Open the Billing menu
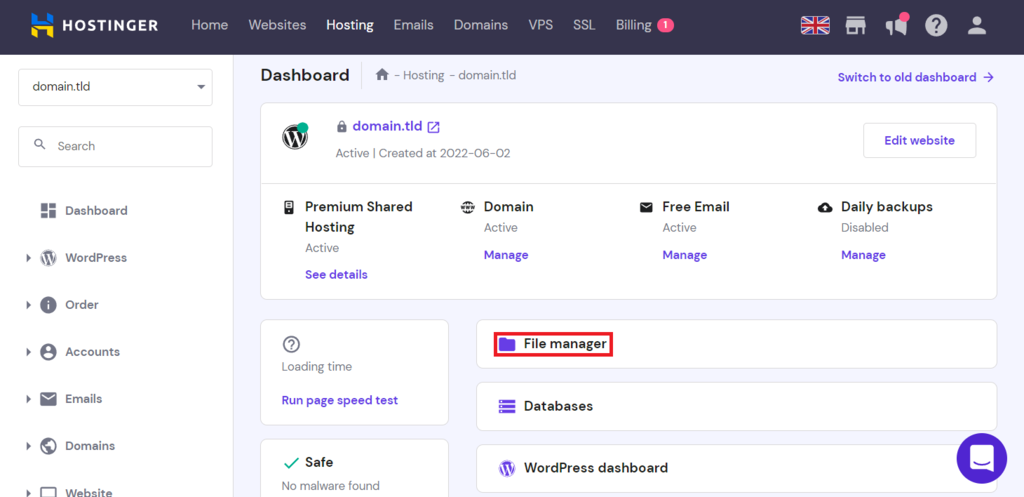 (634, 25)
